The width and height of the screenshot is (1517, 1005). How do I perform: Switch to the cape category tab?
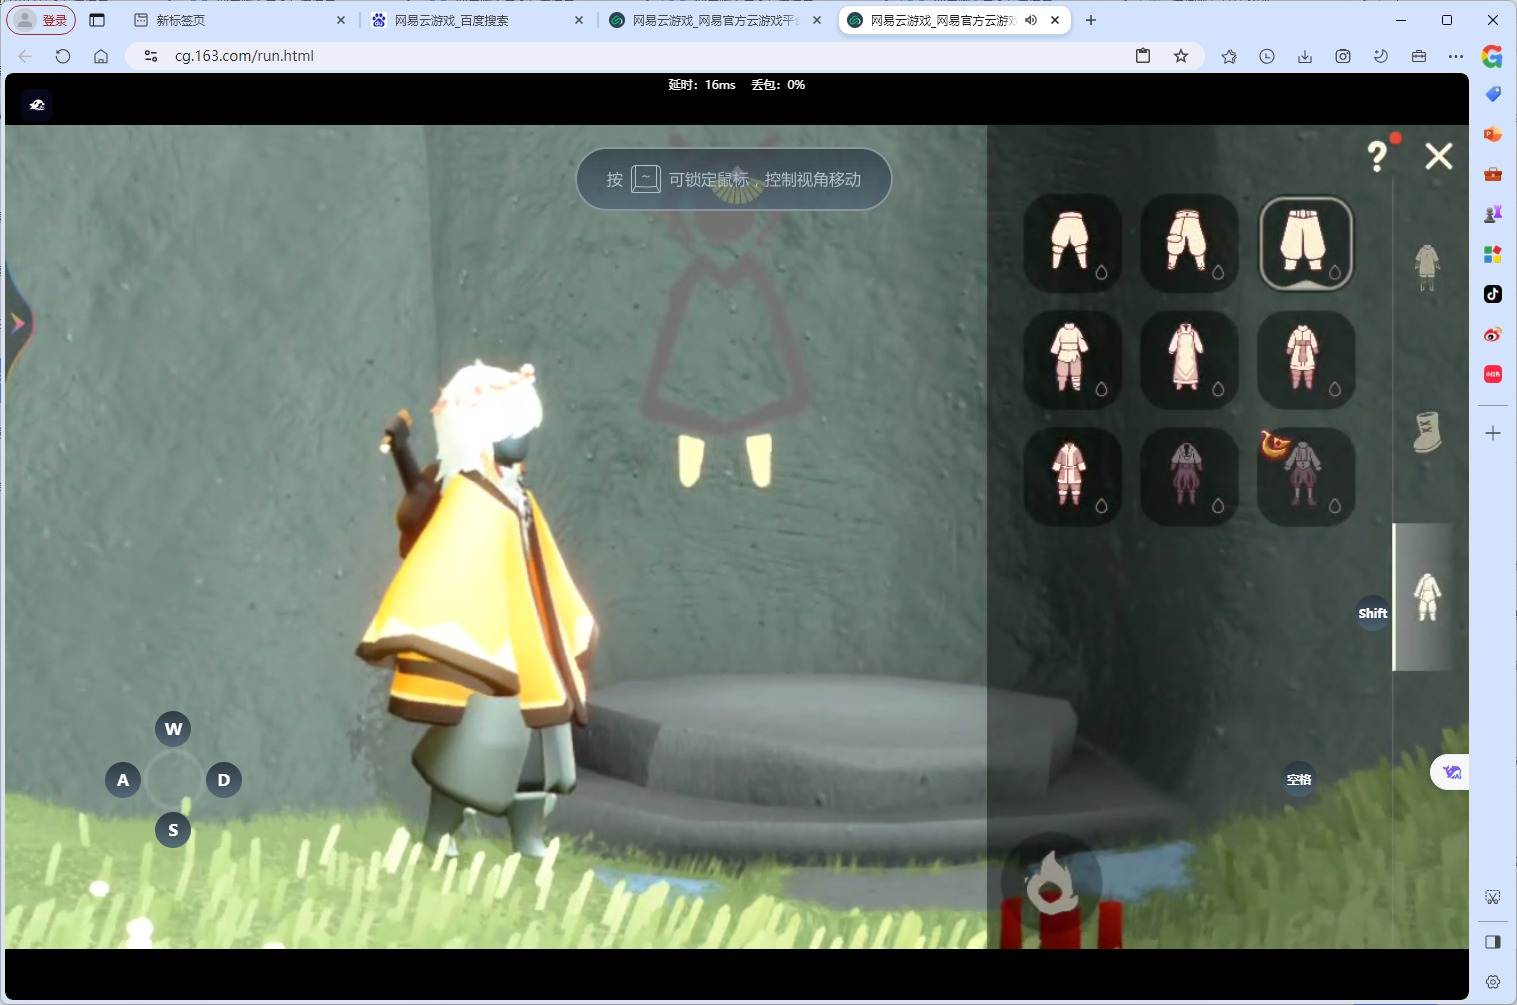pos(1427,266)
